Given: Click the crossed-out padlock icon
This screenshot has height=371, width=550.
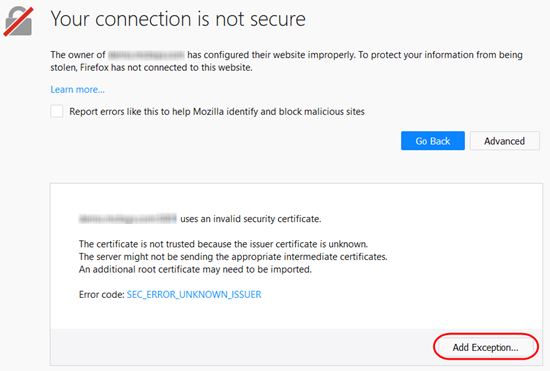Looking at the screenshot, I should coord(18,21).
